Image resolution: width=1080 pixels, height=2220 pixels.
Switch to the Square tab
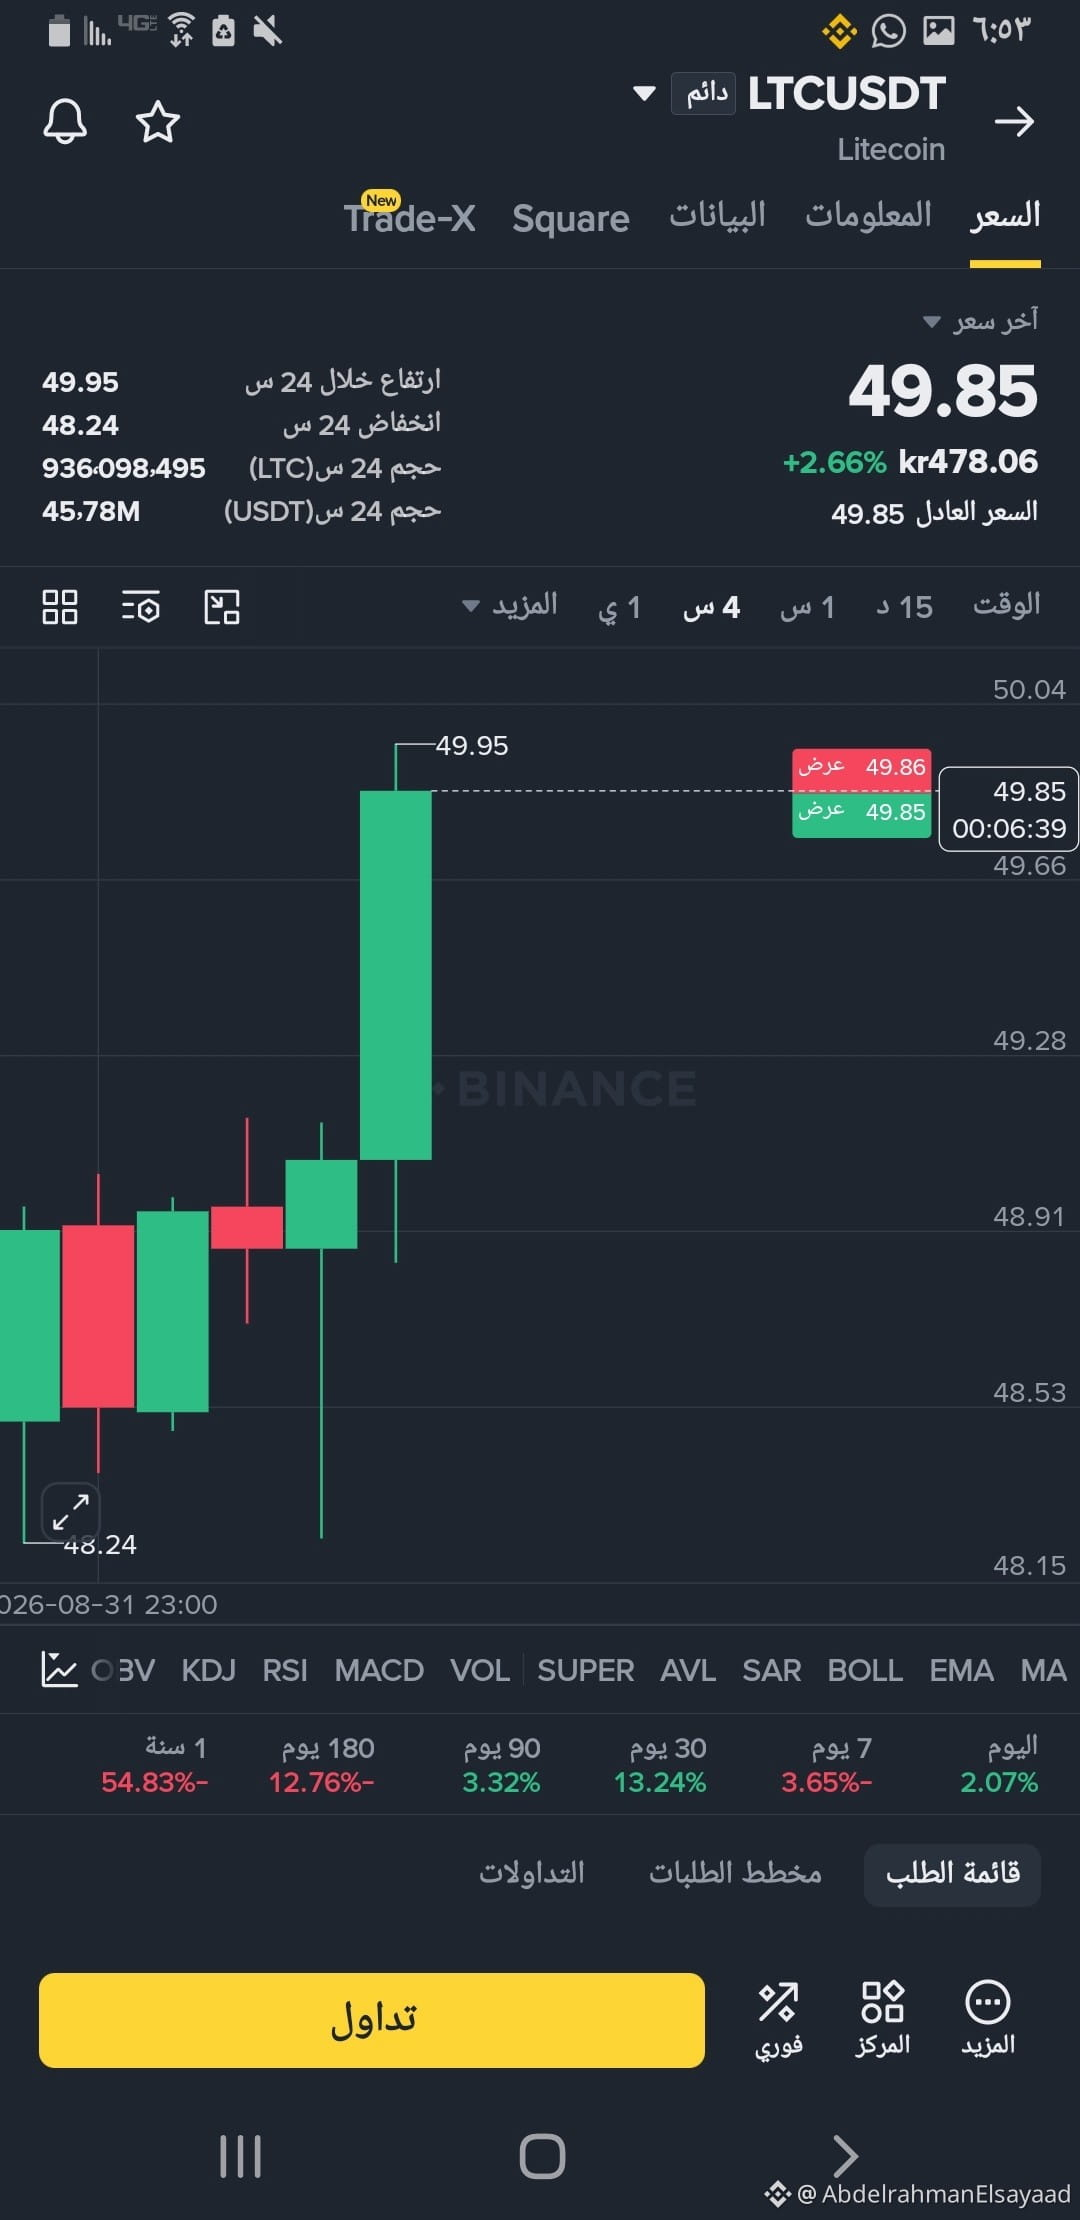pos(571,218)
